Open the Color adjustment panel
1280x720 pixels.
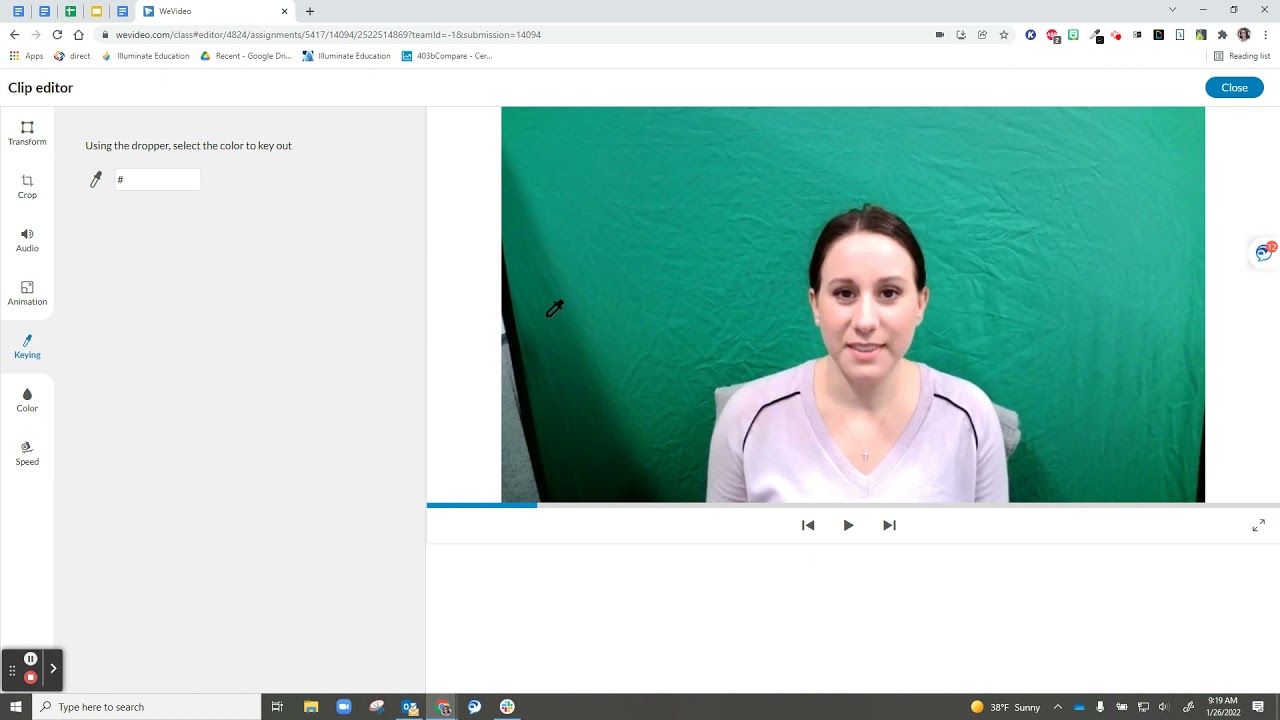(x=27, y=400)
